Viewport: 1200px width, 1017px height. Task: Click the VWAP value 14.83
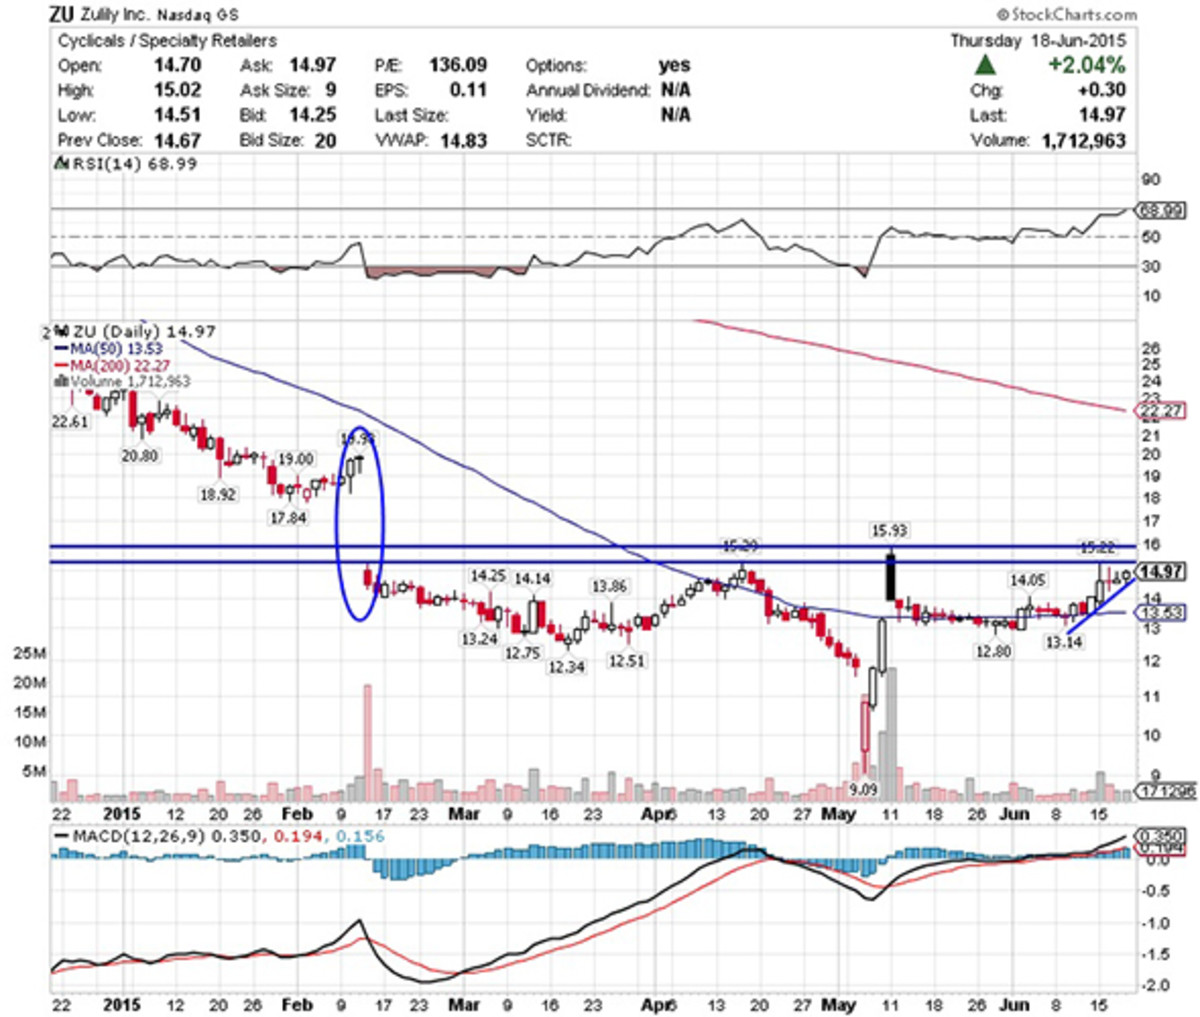point(463,140)
